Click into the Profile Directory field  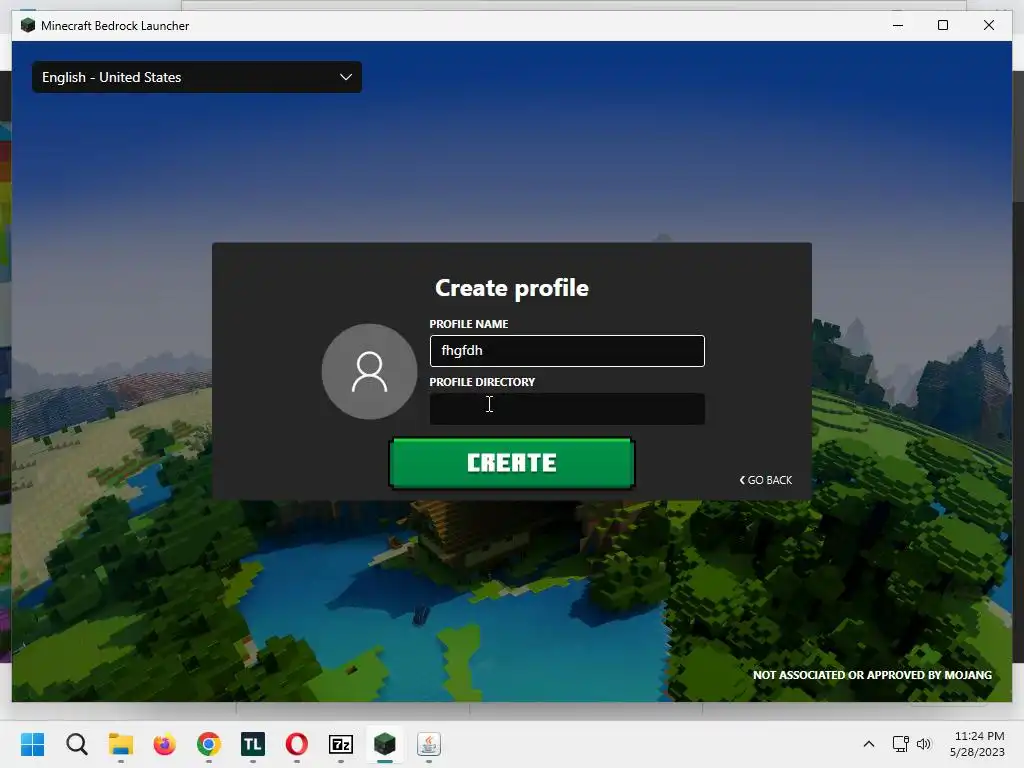point(567,409)
